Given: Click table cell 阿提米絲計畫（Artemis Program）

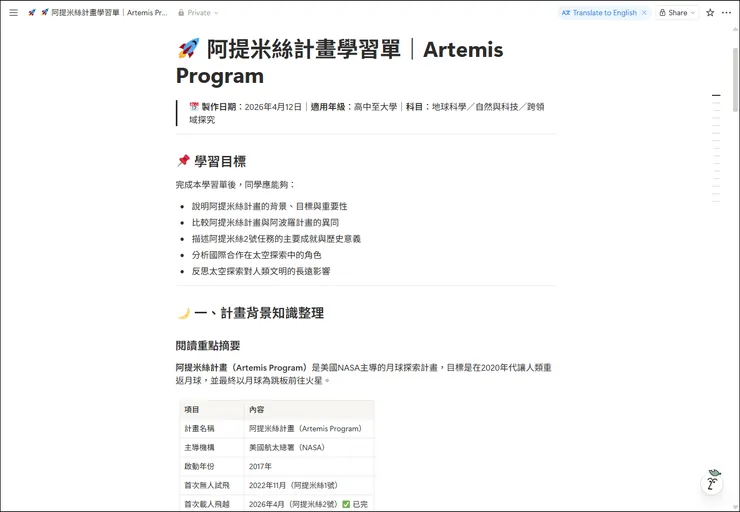Looking at the screenshot, I should tap(309, 428).
